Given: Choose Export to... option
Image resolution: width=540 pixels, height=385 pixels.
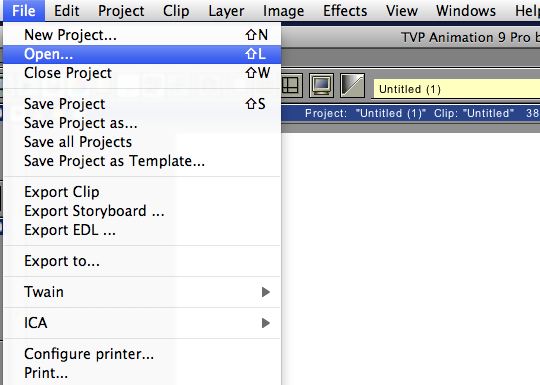Looking at the screenshot, I should (x=142, y=261).
